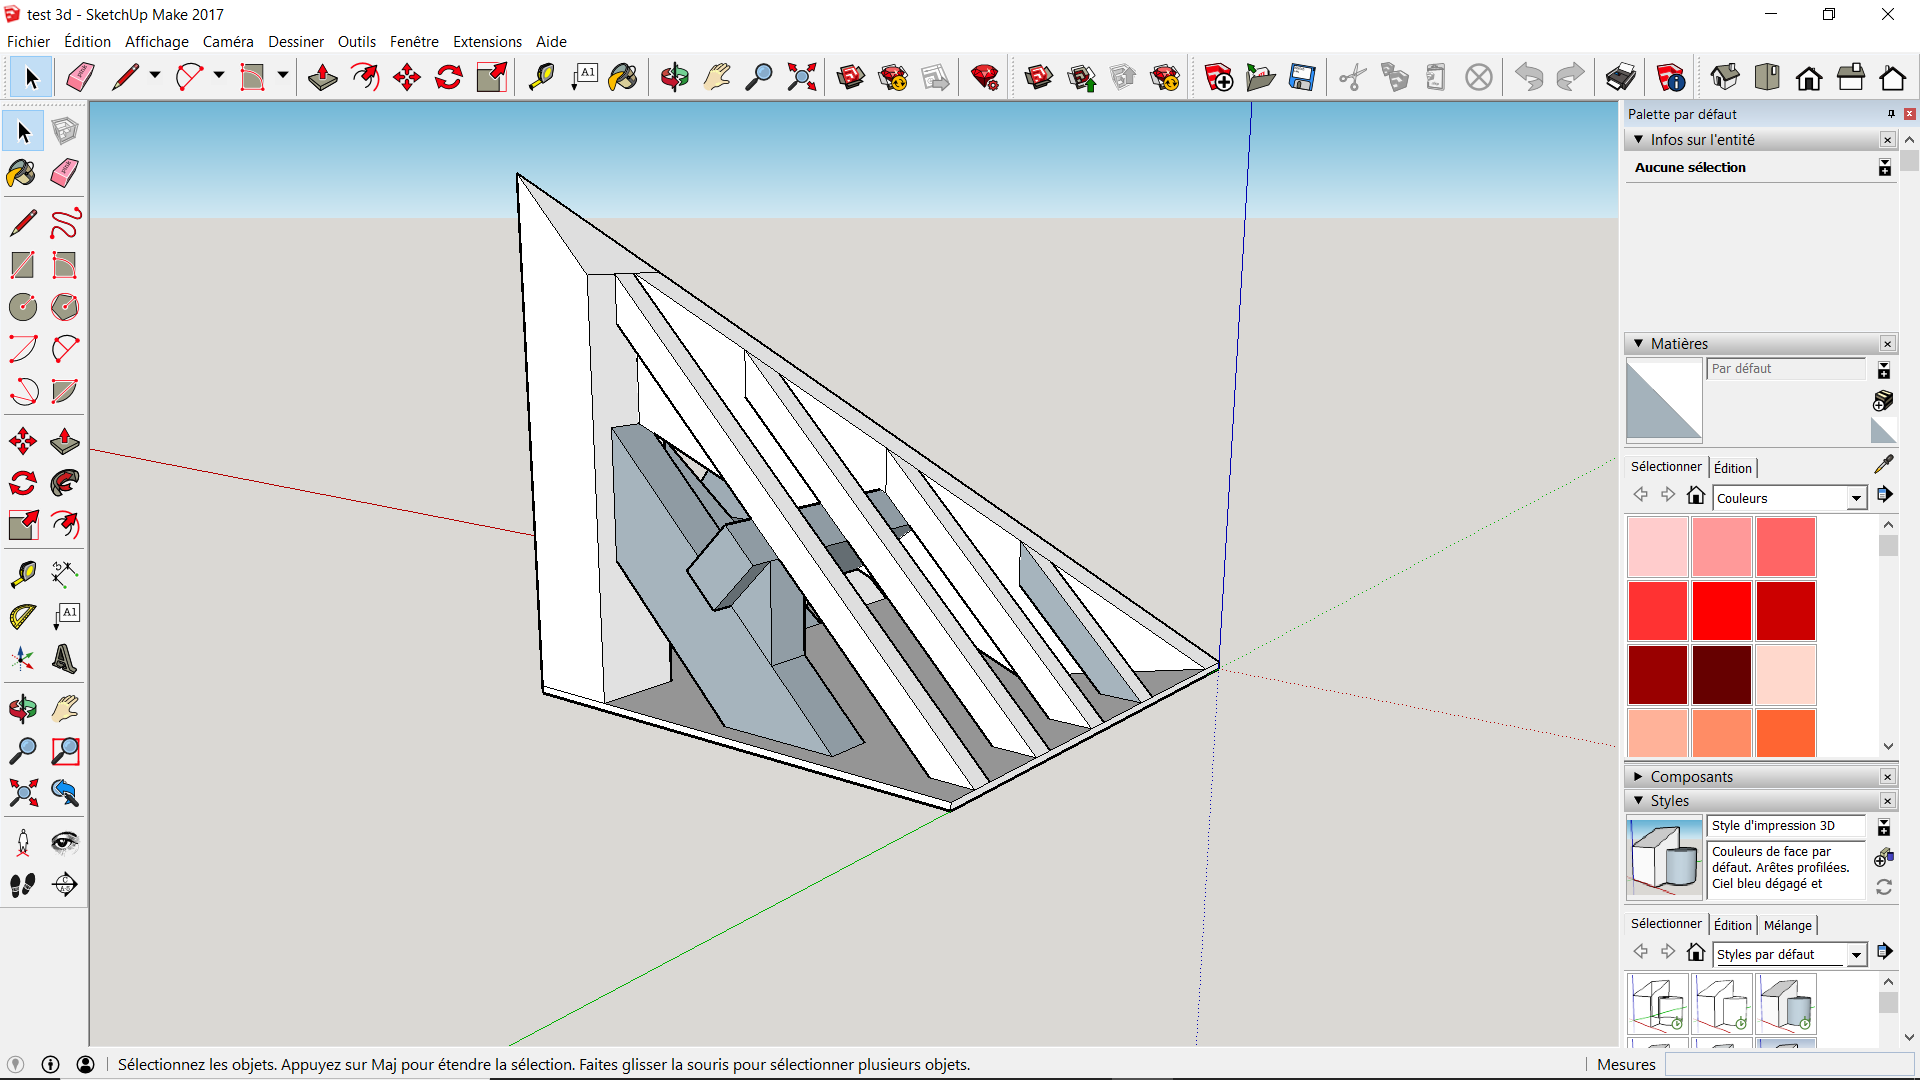Select the Rotate tool in top toolbar

(449, 77)
